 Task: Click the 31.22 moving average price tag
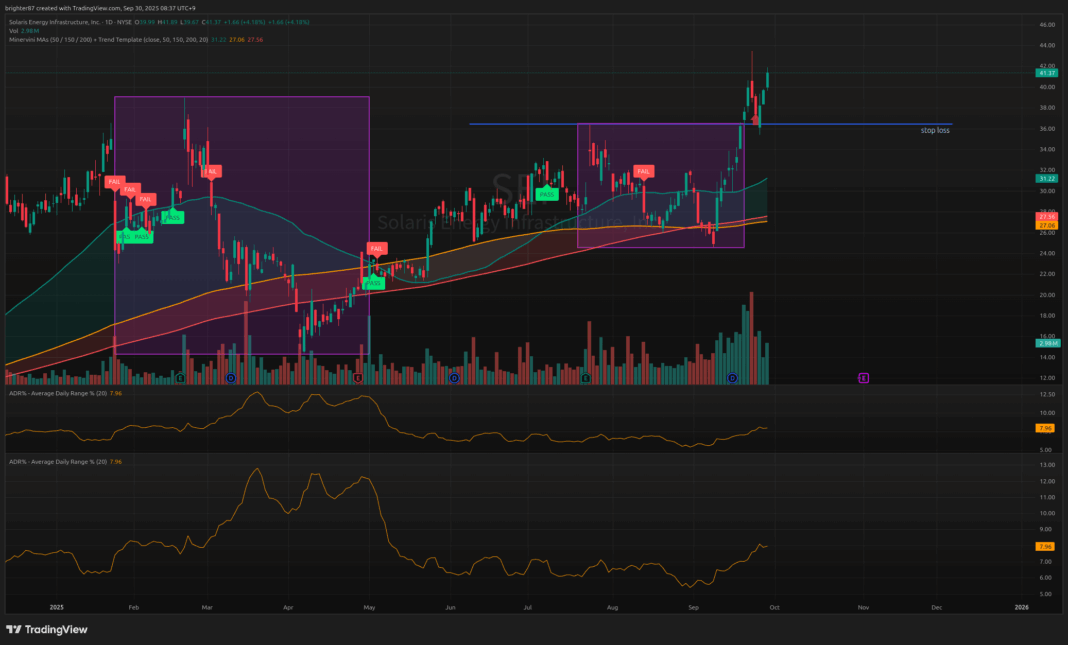(1047, 178)
